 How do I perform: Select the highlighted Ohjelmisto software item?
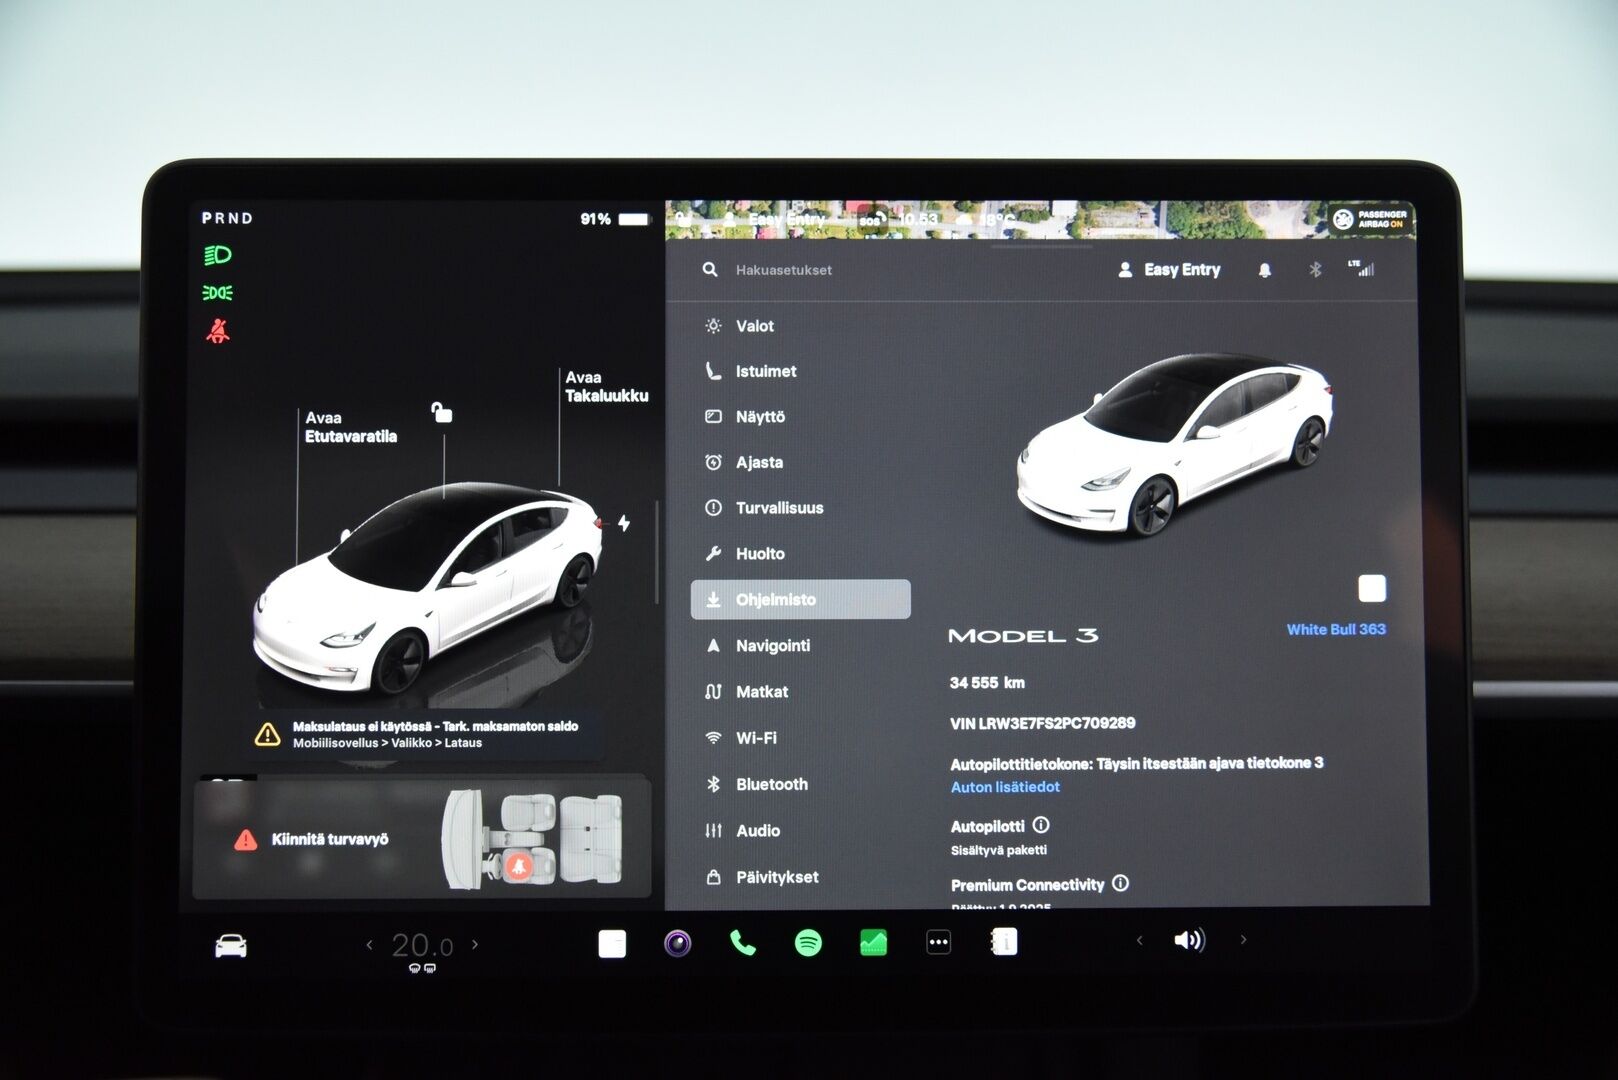click(801, 599)
